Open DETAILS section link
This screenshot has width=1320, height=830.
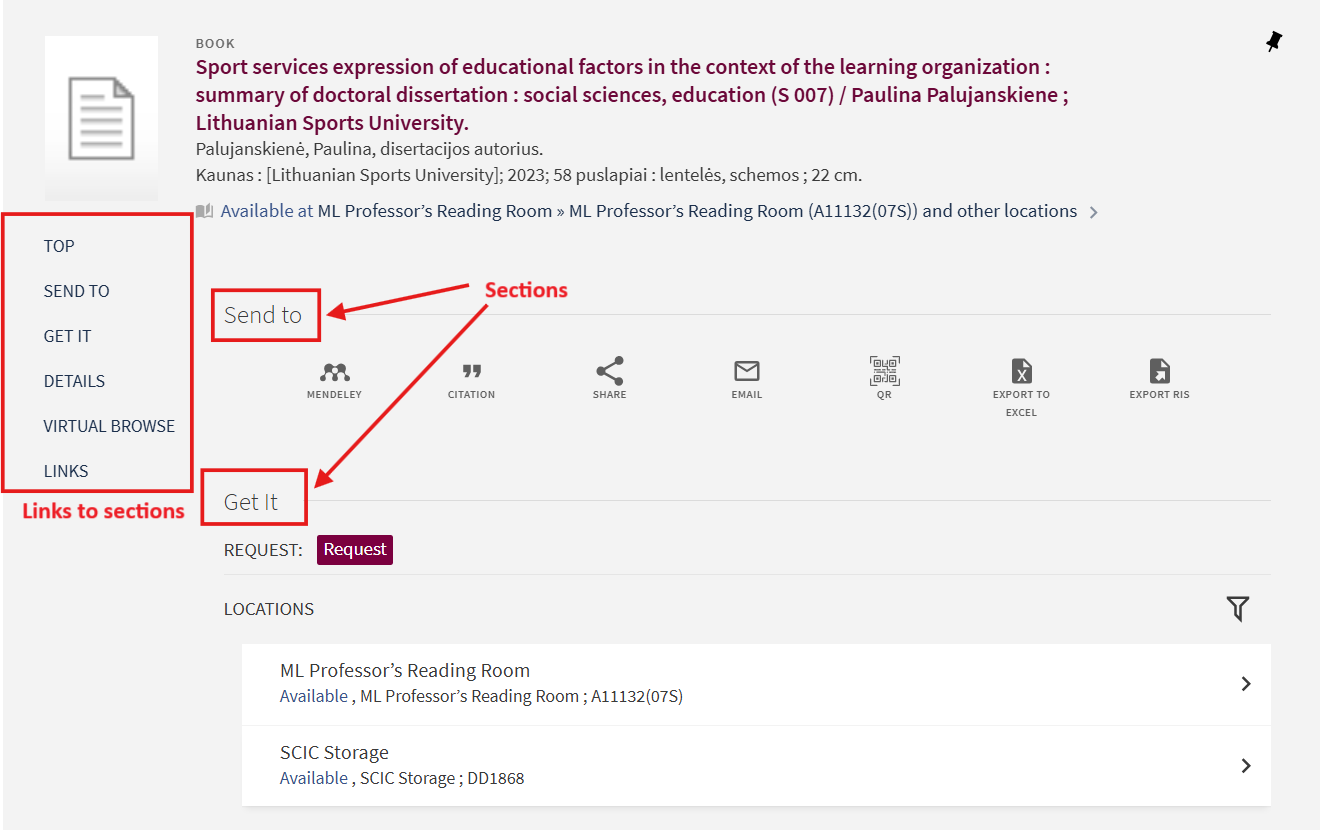coord(74,381)
